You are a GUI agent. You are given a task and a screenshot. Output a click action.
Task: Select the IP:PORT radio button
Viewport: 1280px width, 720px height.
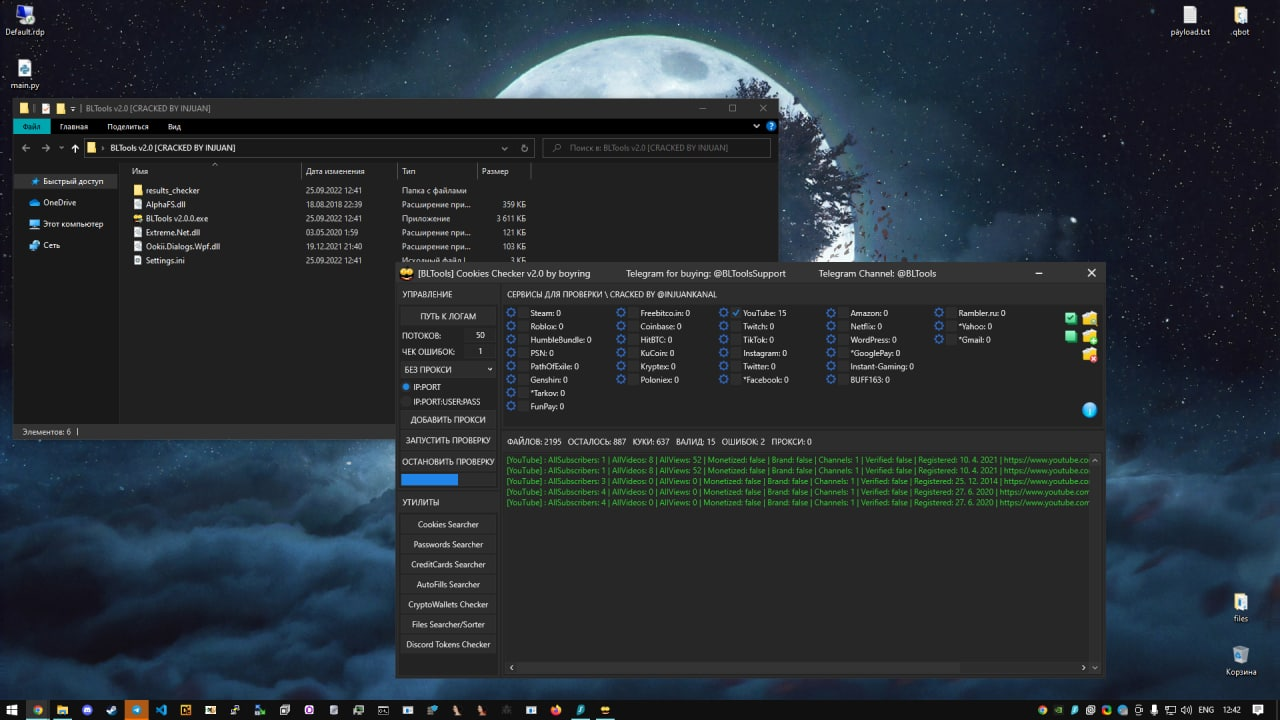pyautogui.click(x=406, y=387)
